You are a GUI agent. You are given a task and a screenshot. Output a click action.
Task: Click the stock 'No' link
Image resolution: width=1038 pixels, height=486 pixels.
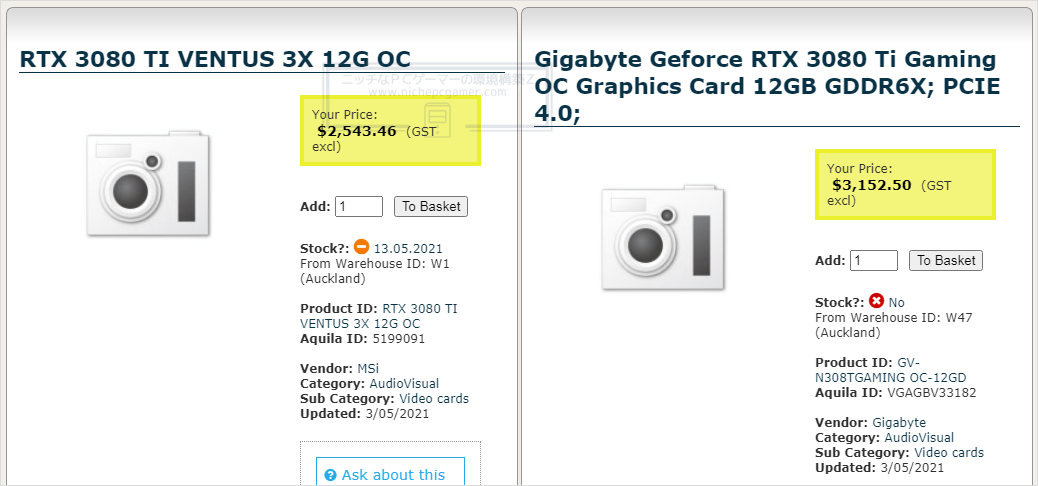(896, 303)
